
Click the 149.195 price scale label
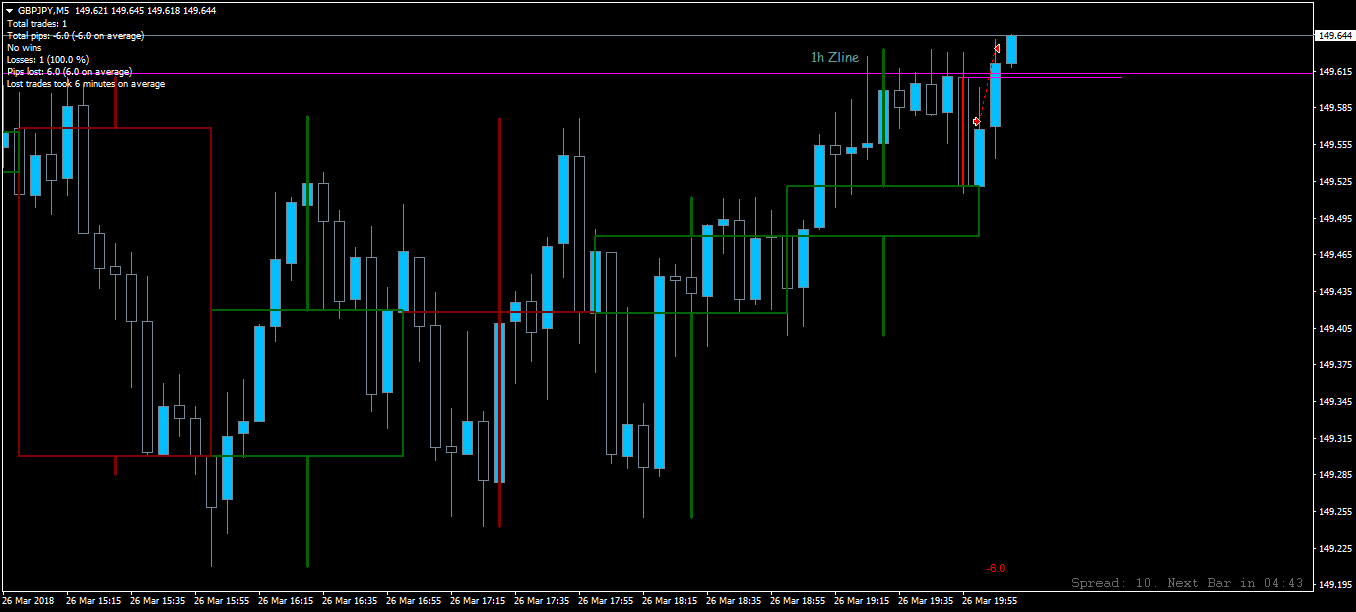pos(1335,585)
